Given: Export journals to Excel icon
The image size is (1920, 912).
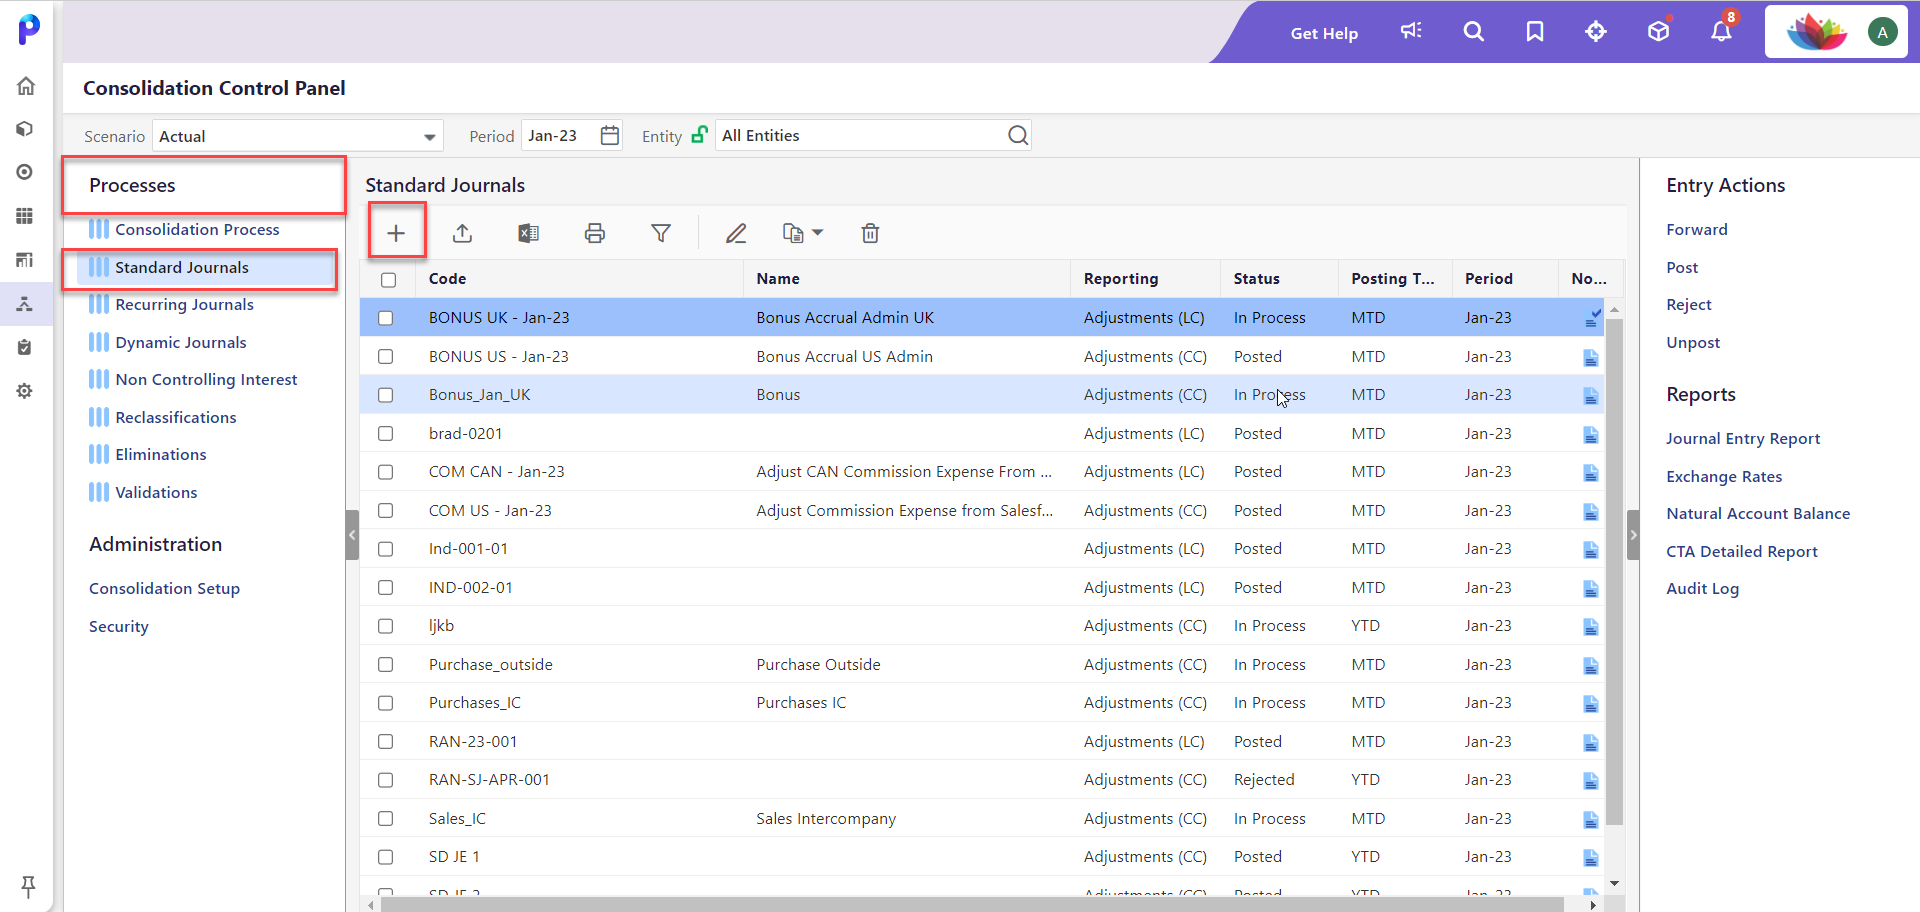Looking at the screenshot, I should tap(528, 233).
